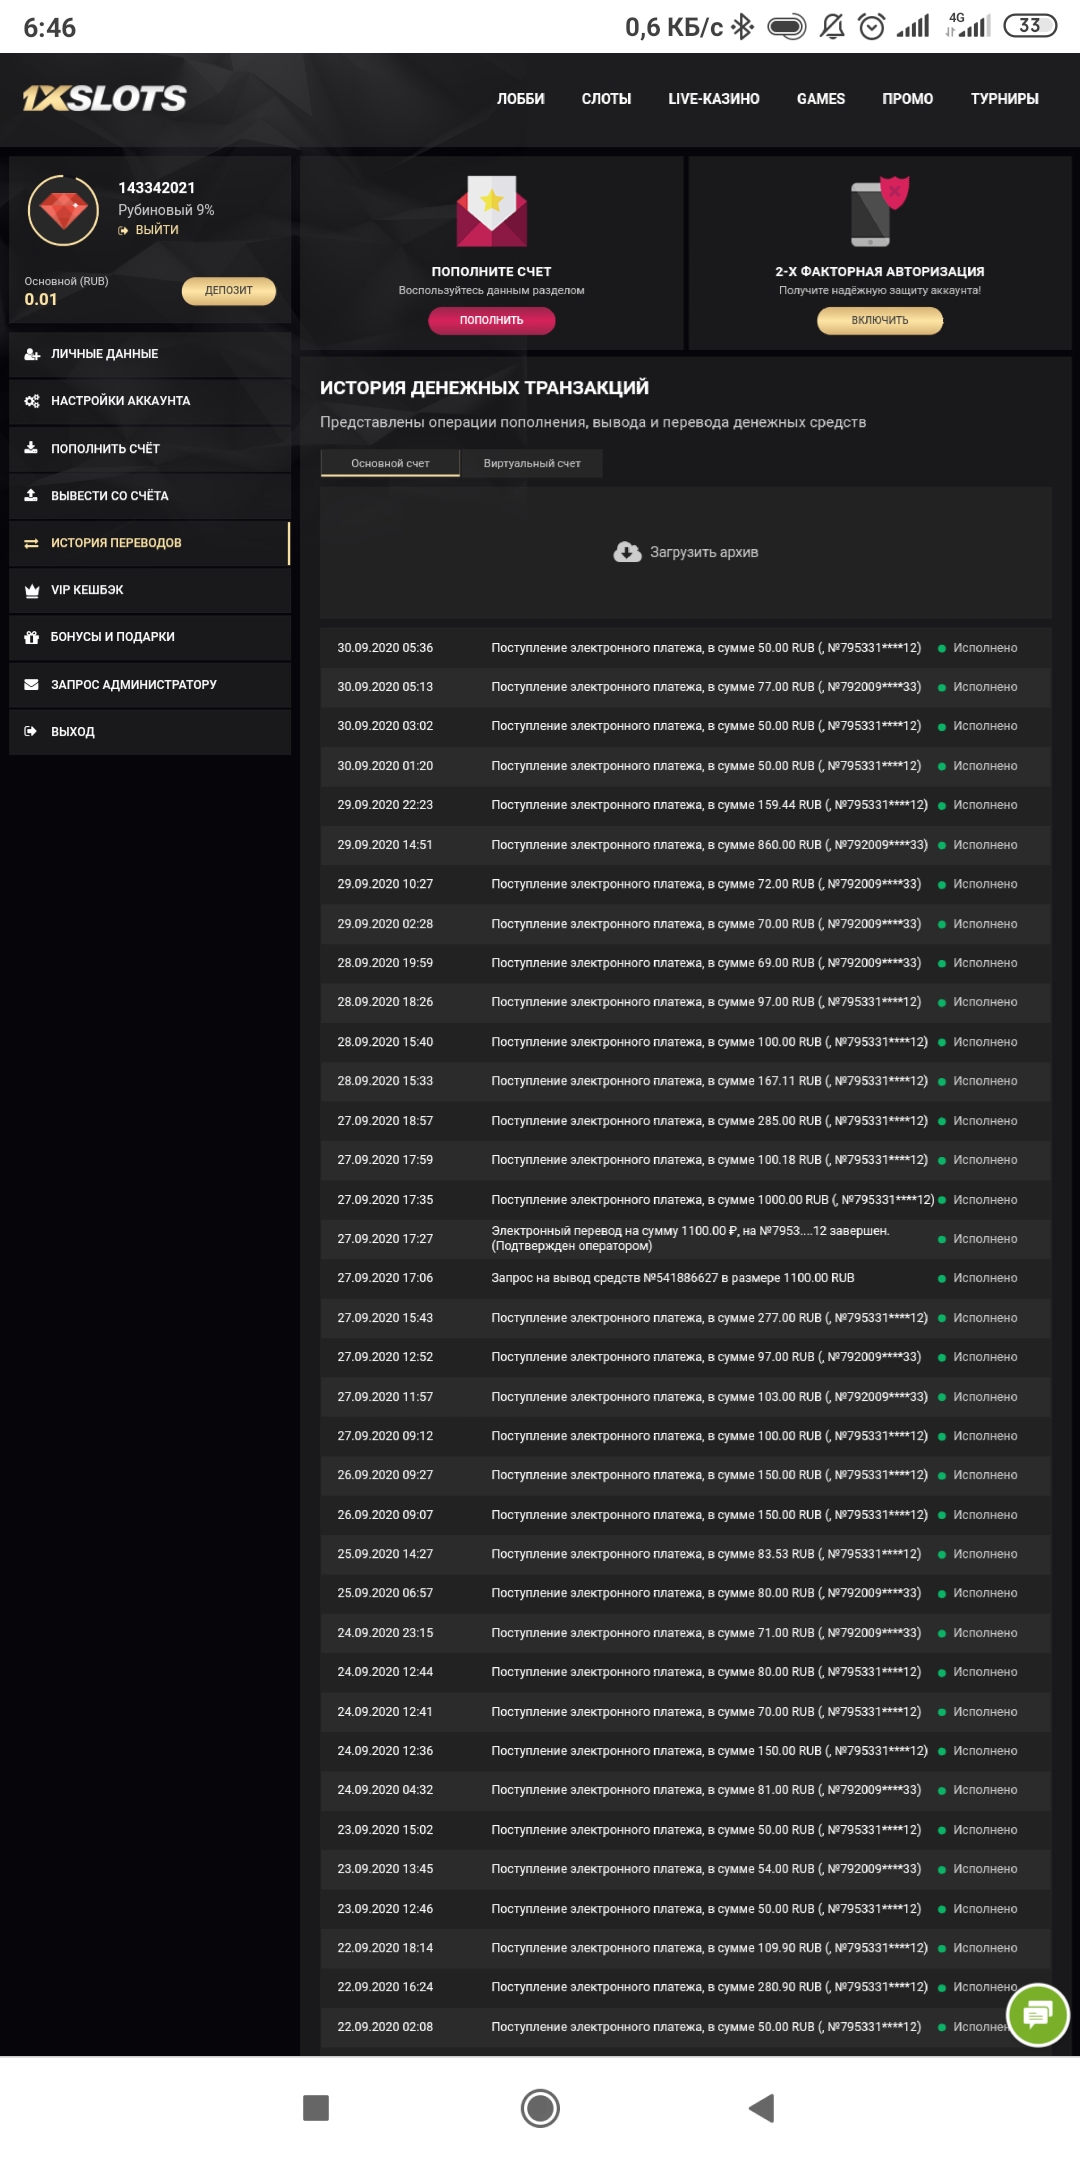
Task: Click the envelope top-up account icon
Action: pos(491,211)
